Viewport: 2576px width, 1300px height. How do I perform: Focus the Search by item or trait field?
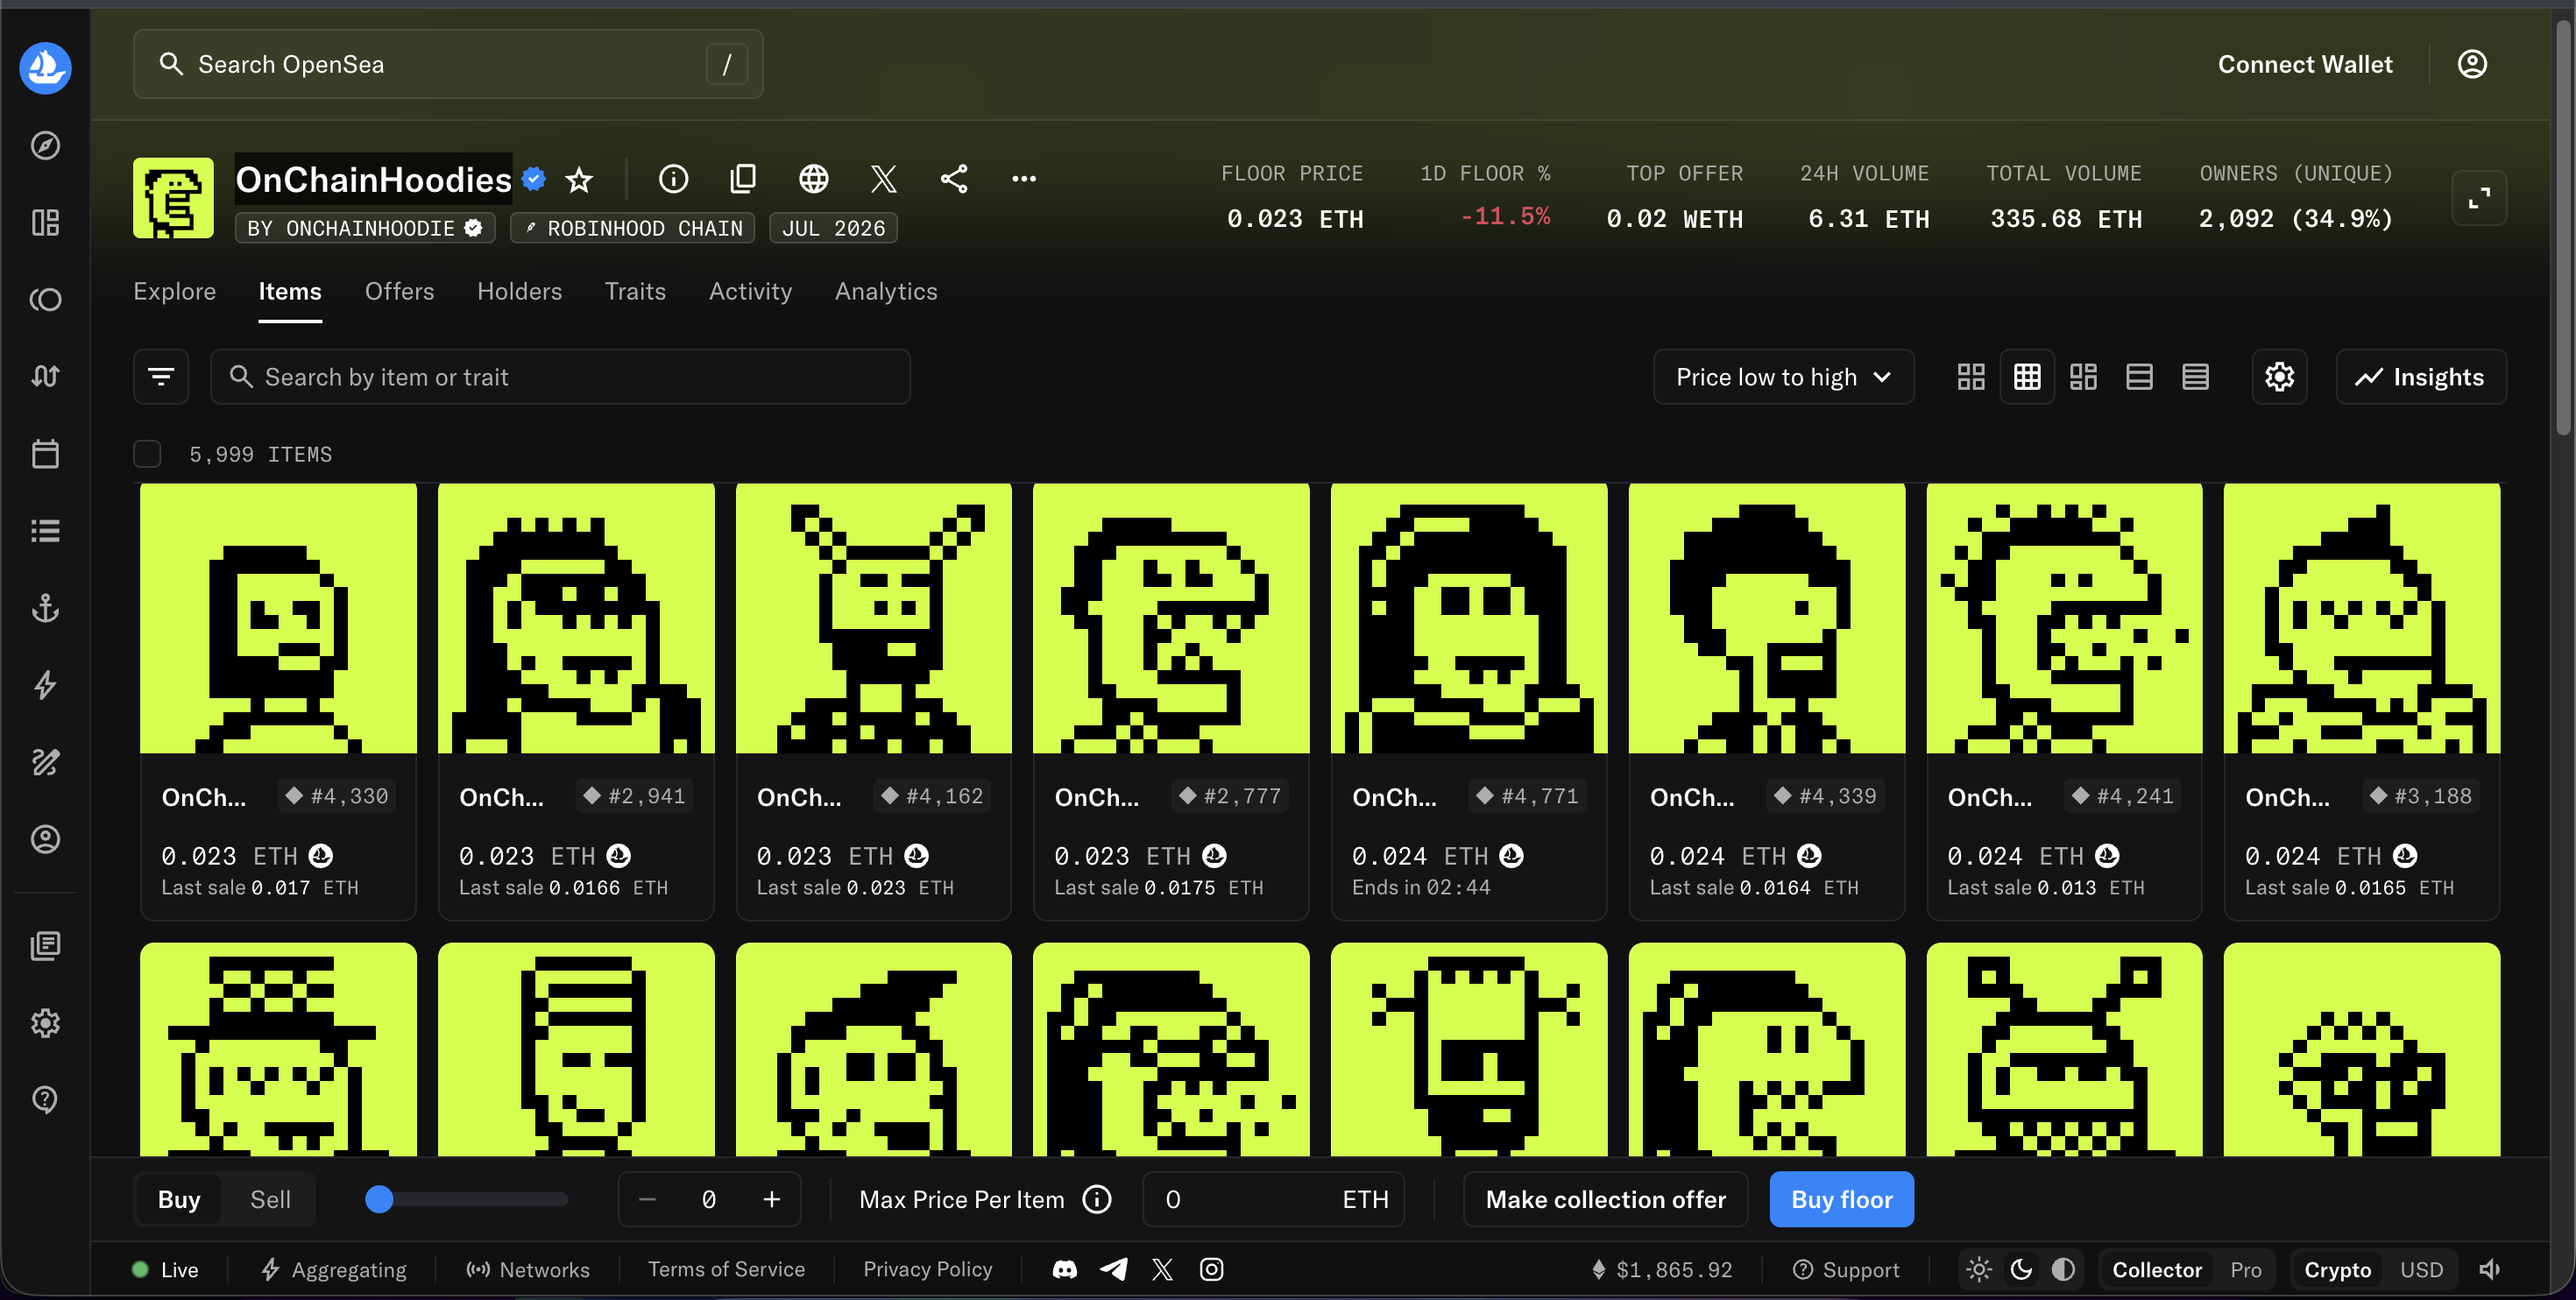point(560,377)
